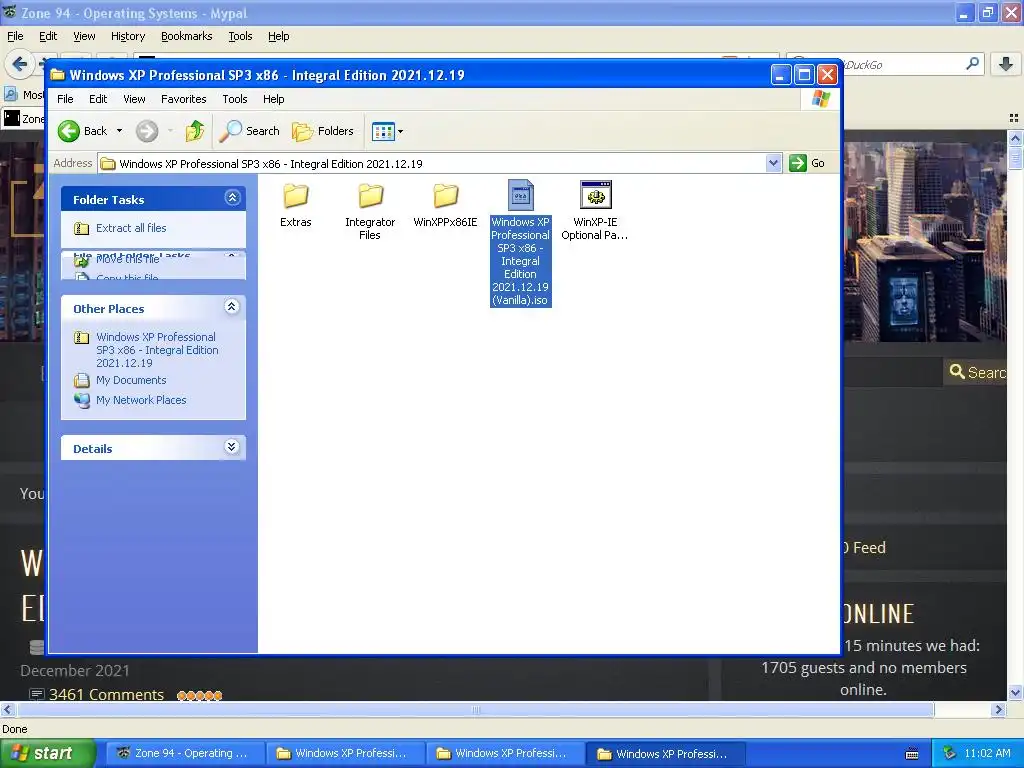
Task: Click the Mypal back arrow
Action: pos(20,64)
